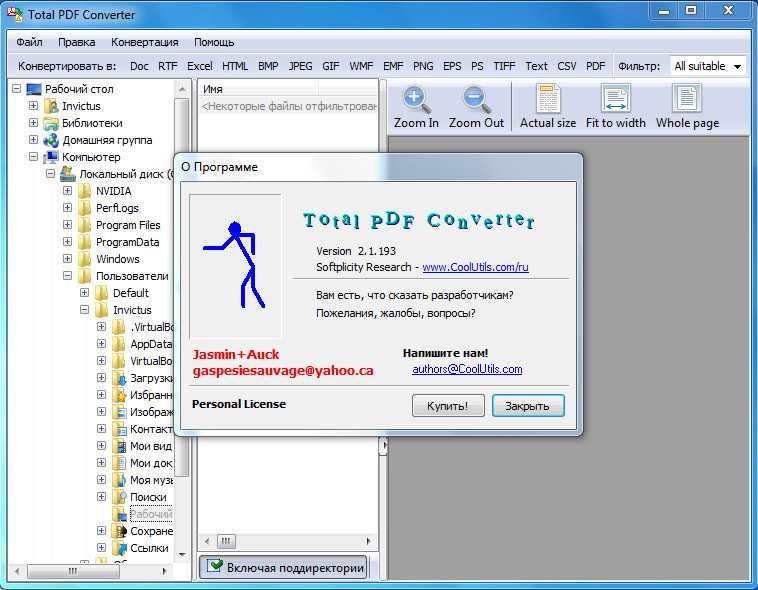Select the Actual size view icon
758x590 pixels.
(548, 99)
